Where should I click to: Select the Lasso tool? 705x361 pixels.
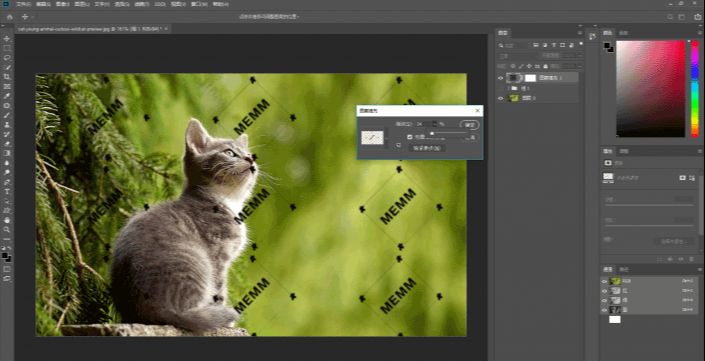[x=7, y=58]
